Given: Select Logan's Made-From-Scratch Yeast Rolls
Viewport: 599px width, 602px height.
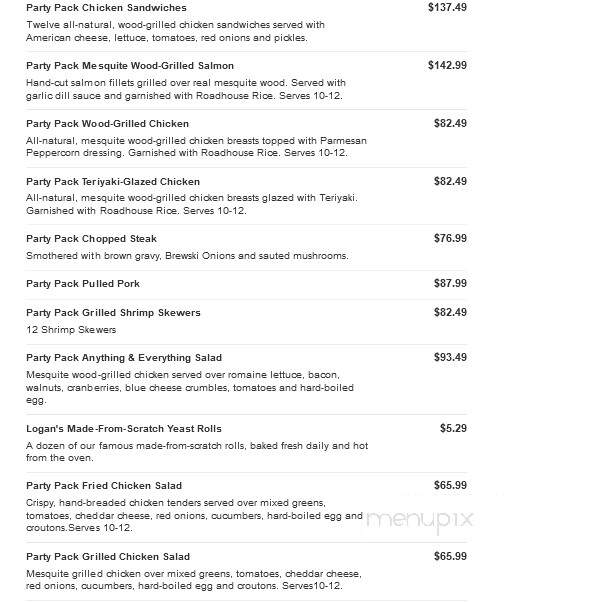Looking at the screenshot, I should pos(124,429).
